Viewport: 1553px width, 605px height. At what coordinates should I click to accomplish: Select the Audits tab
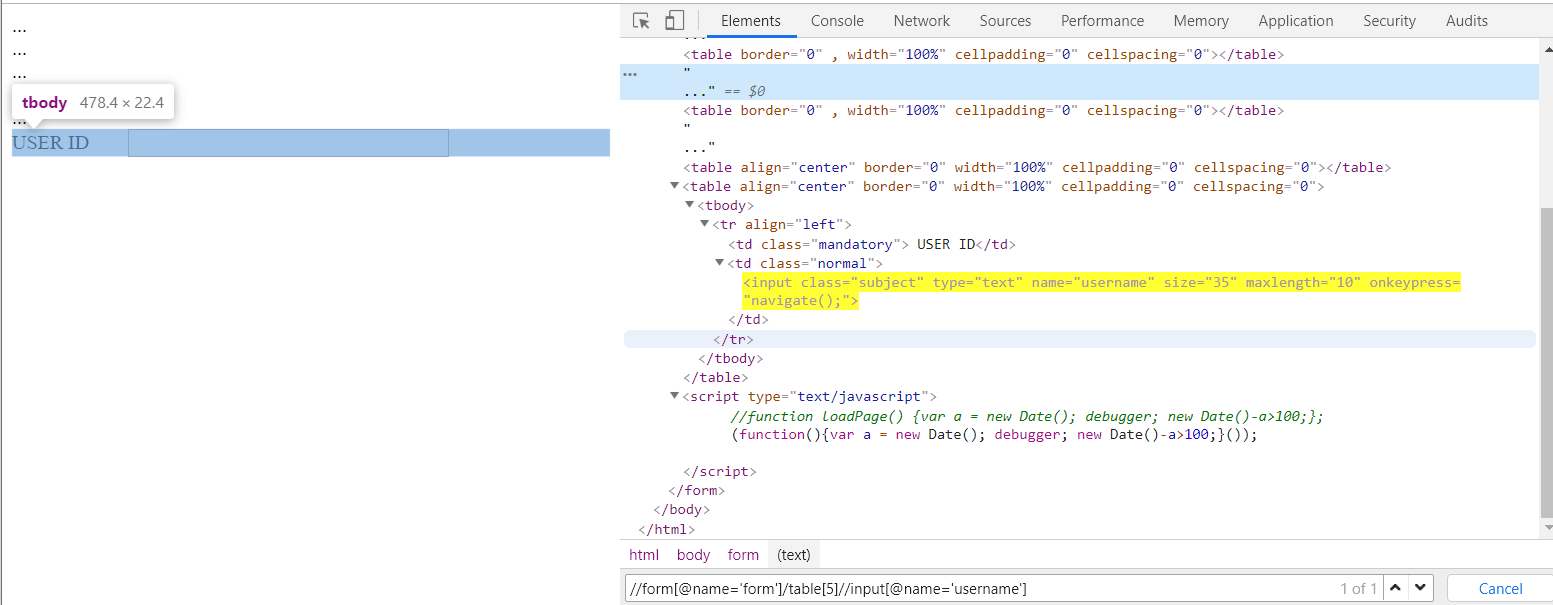point(1466,21)
